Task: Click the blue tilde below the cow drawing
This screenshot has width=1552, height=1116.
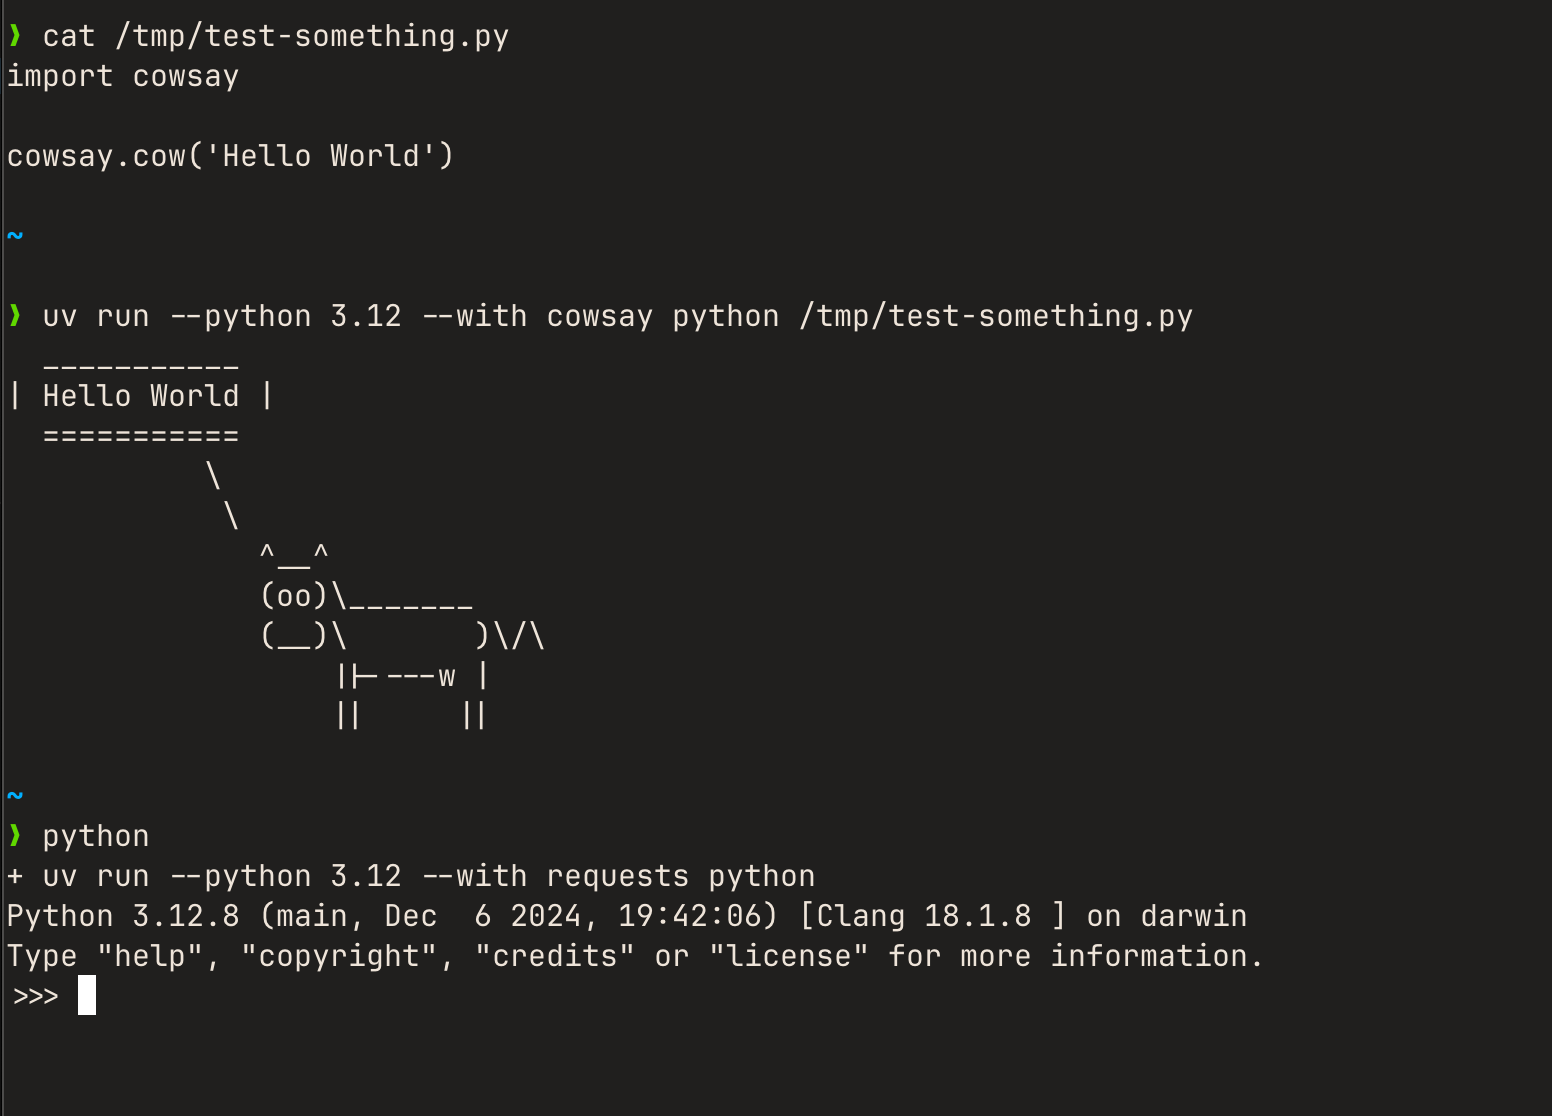Action: pyautogui.click(x=15, y=796)
